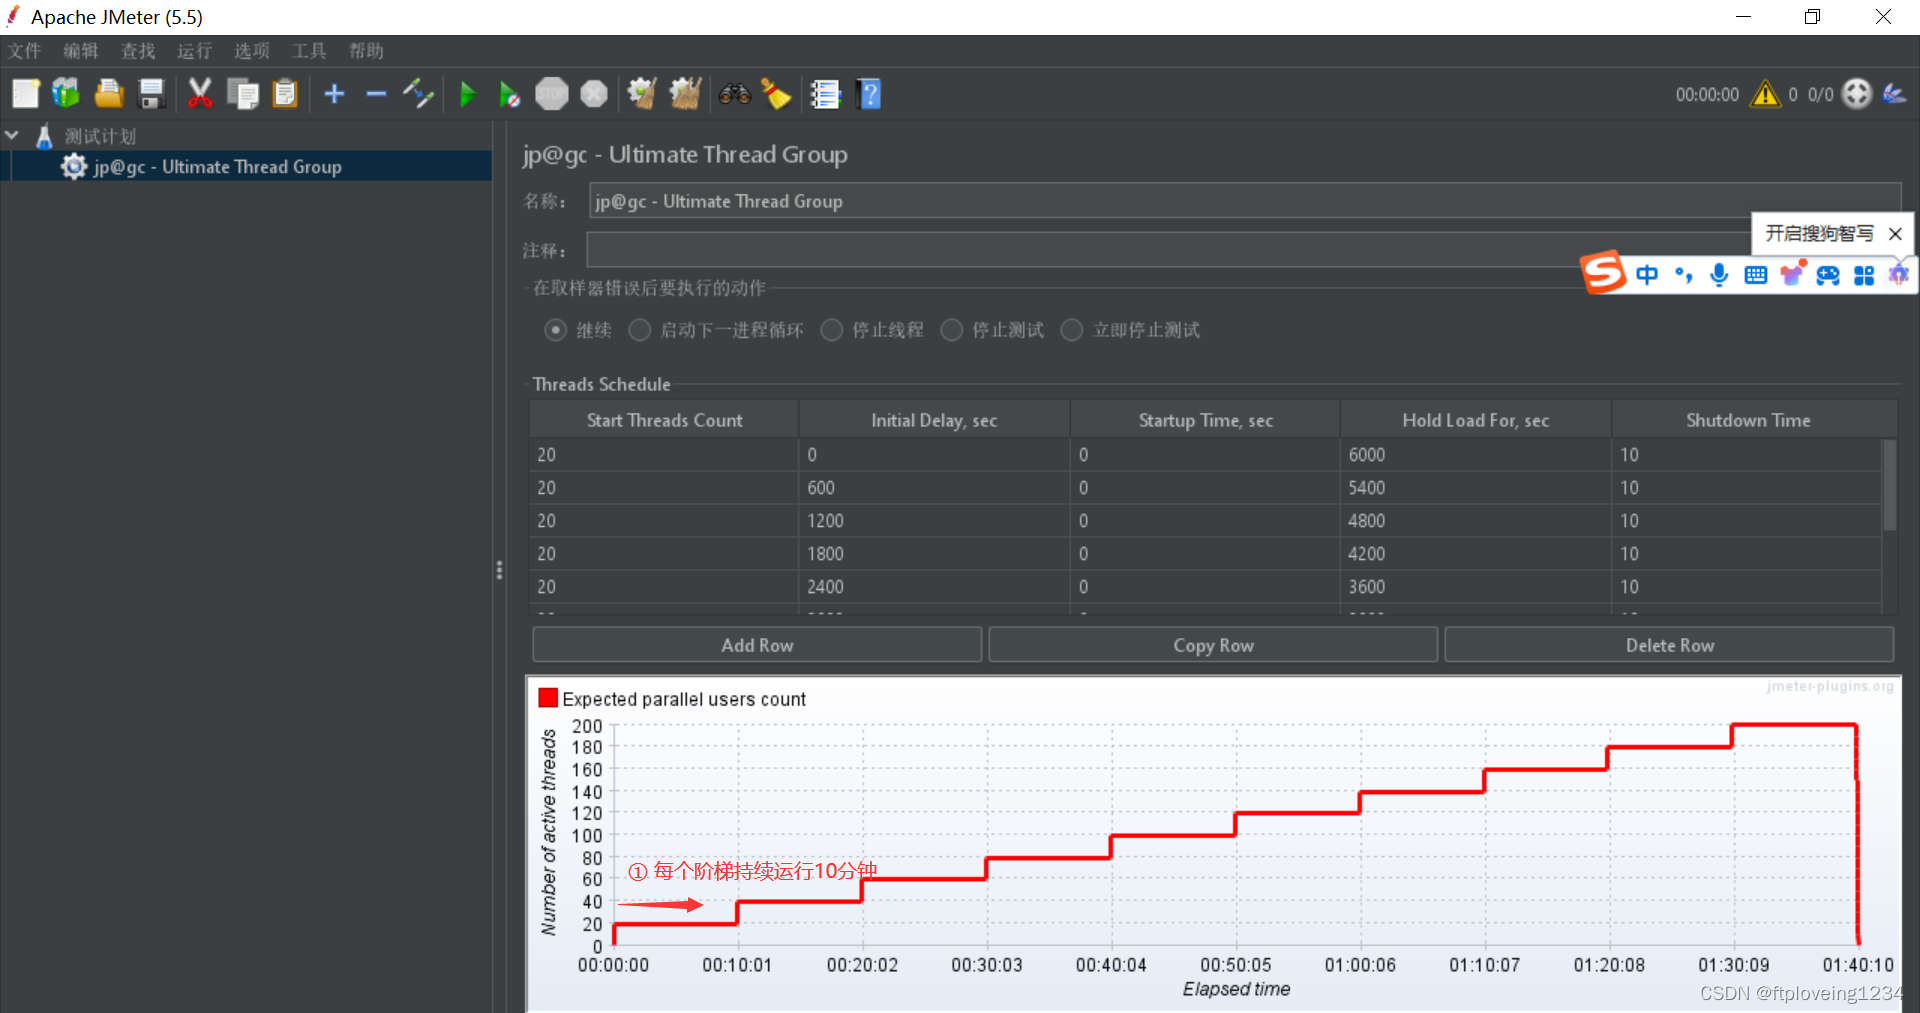
Task: Start the test with green play icon
Action: click(467, 95)
